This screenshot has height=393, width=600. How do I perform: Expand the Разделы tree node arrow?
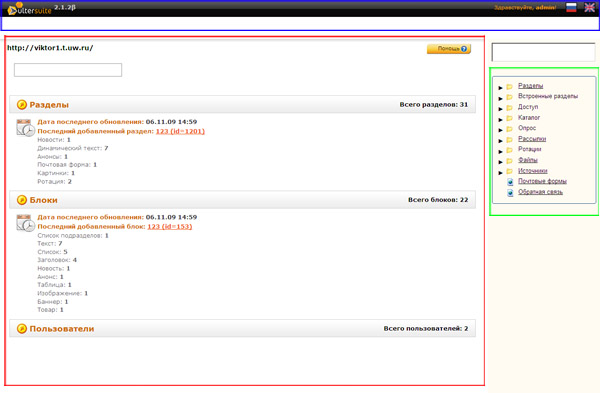coord(500,88)
